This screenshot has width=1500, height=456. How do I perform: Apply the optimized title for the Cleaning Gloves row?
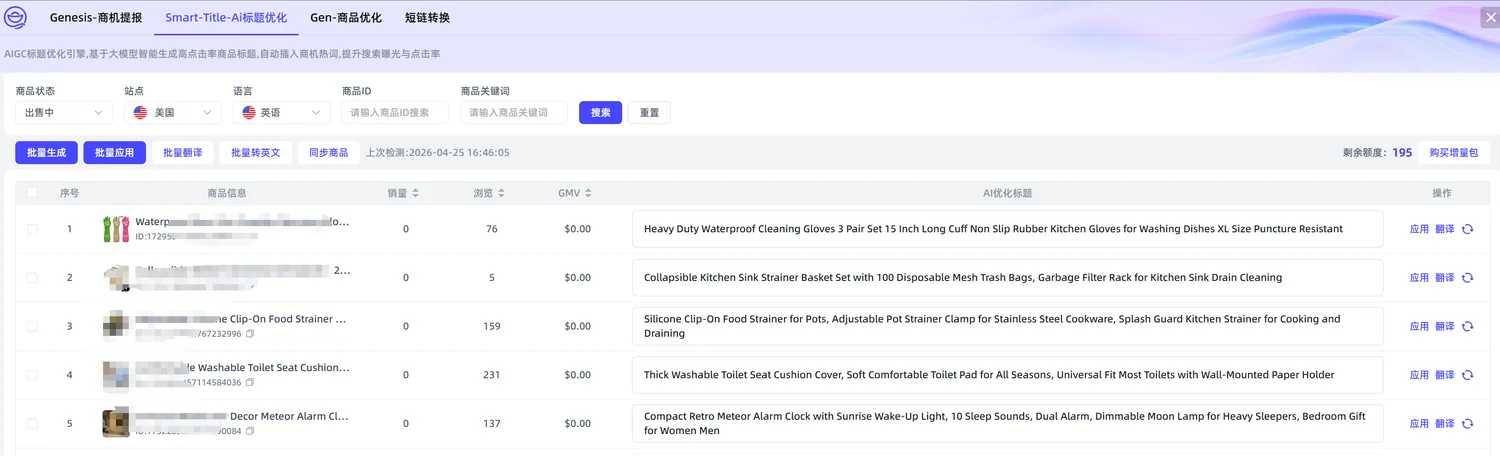1419,229
